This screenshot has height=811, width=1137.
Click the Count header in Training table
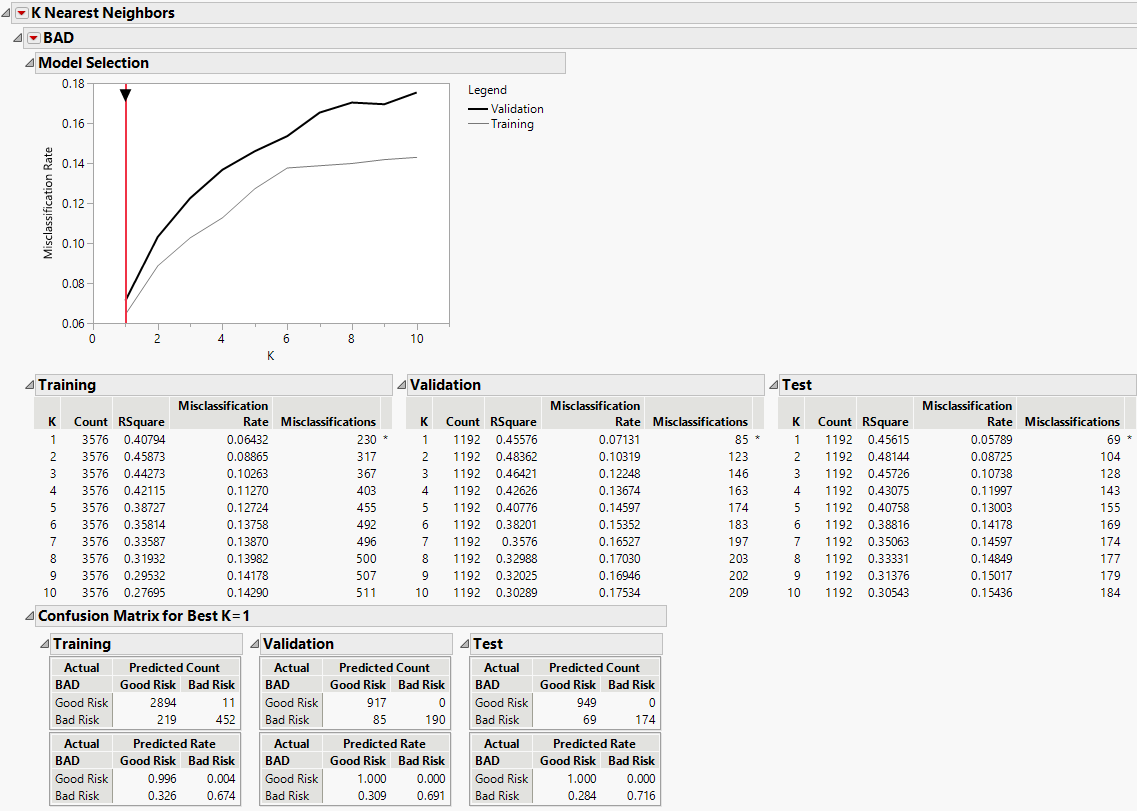(91, 422)
